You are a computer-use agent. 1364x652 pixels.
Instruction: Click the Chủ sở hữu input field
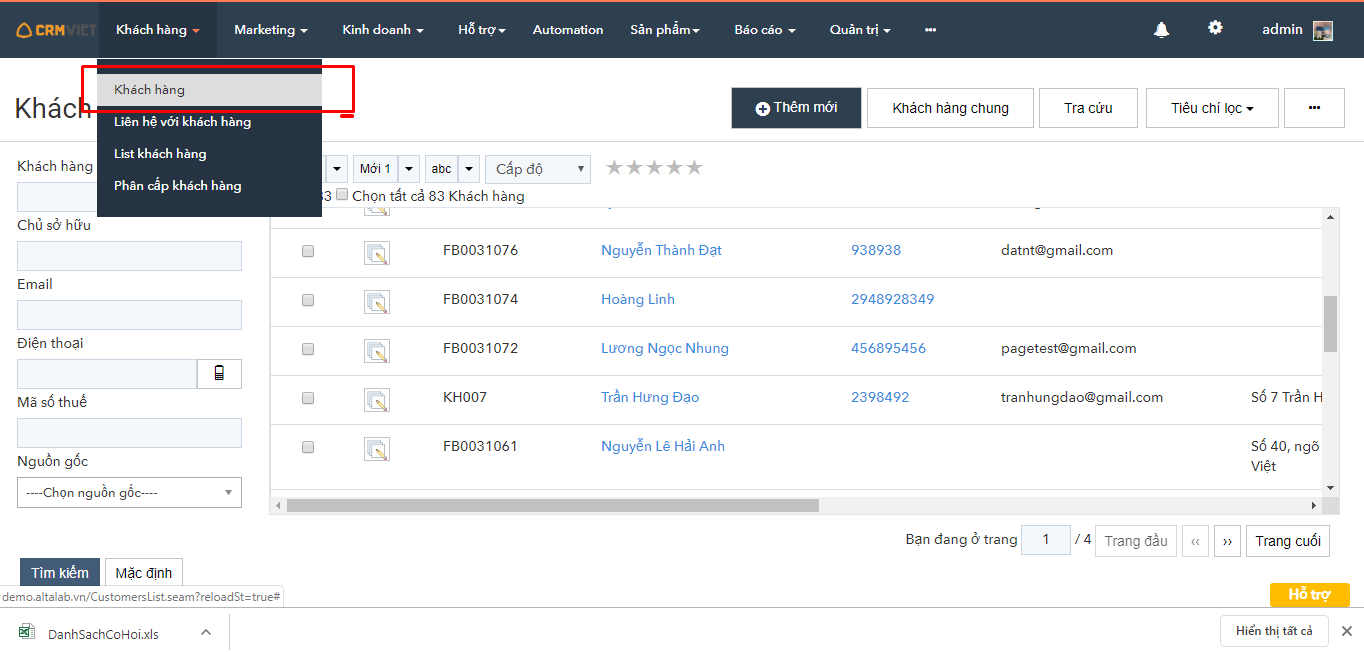click(129, 256)
